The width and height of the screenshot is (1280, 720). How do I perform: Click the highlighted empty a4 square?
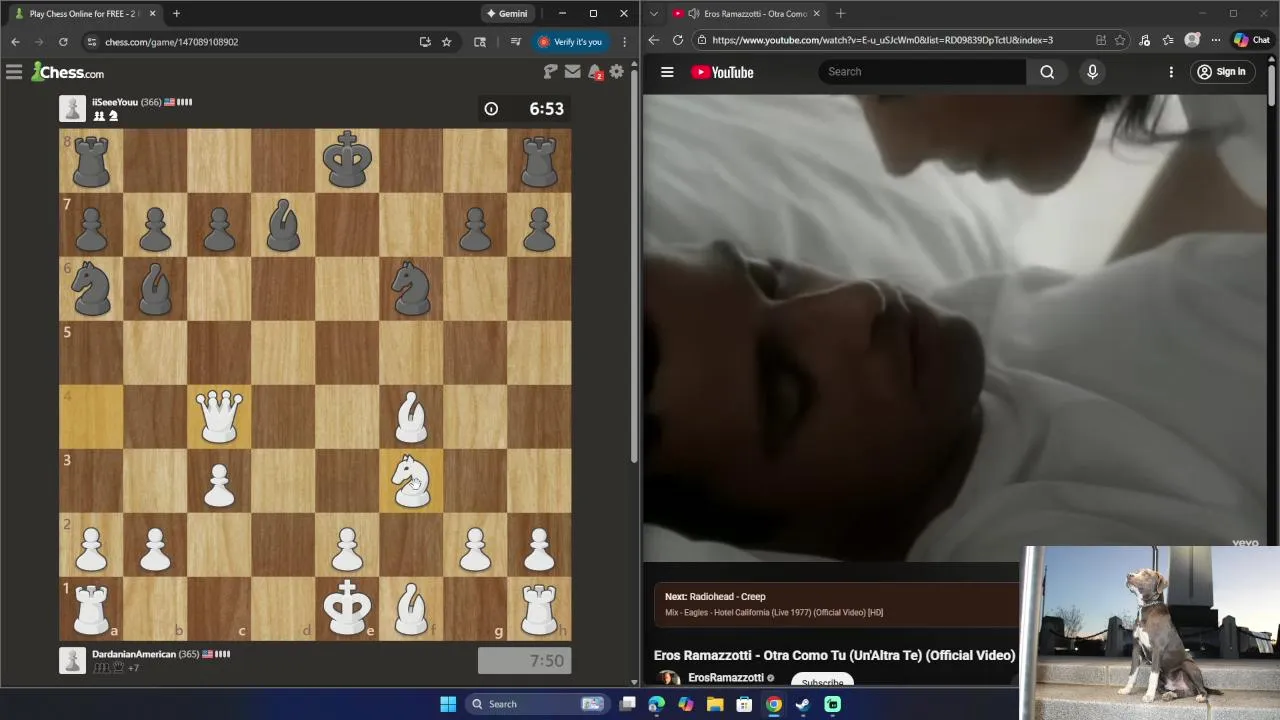tap(91, 417)
